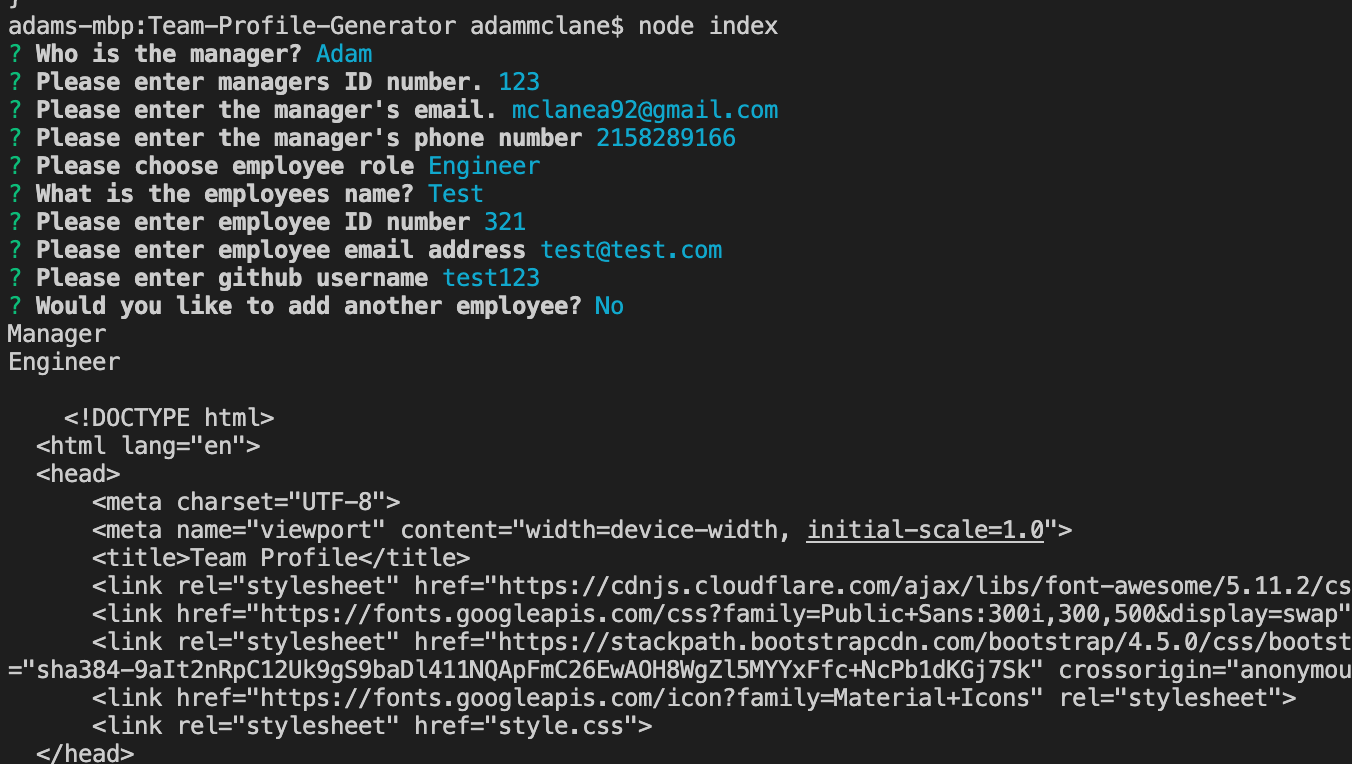The width and height of the screenshot is (1352, 764).
Task: Click the 'Manager' output line
Action: pyautogui.click(x=57, y=334)
